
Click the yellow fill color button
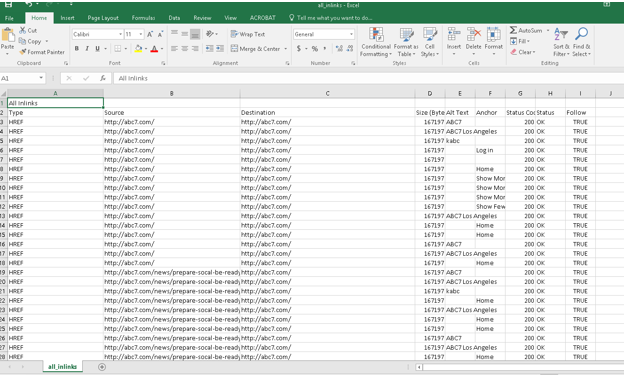coord(138,49)
